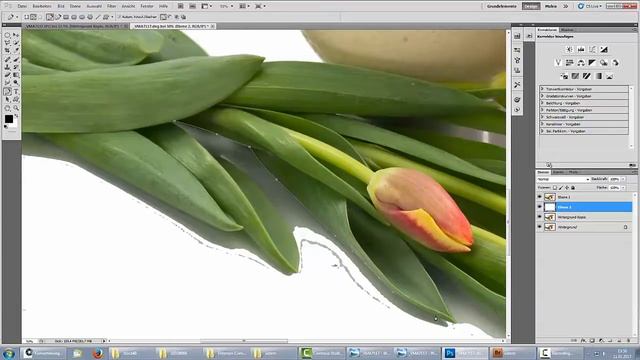Select the Zoom tool in toolbox
This screenshot has width=640, height=360.
coord(16,108)
